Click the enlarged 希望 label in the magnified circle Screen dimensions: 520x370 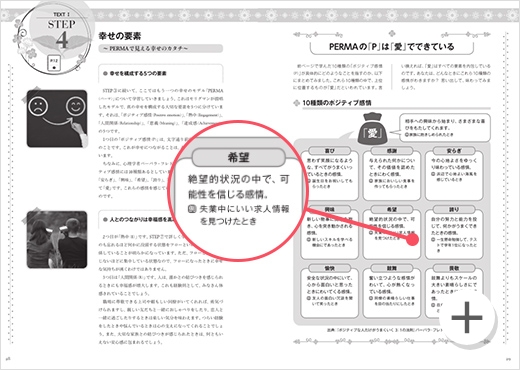pyautogui.click(x=239, y=157)
